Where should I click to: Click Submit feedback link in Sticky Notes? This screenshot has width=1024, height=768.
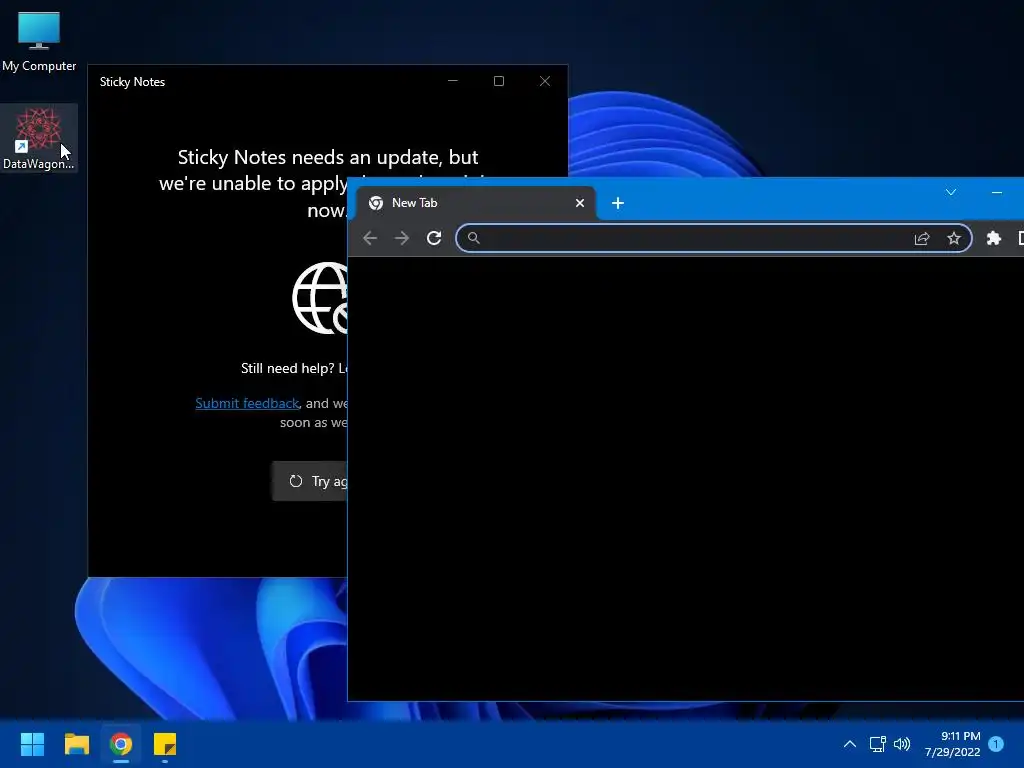tap(247, 404)
